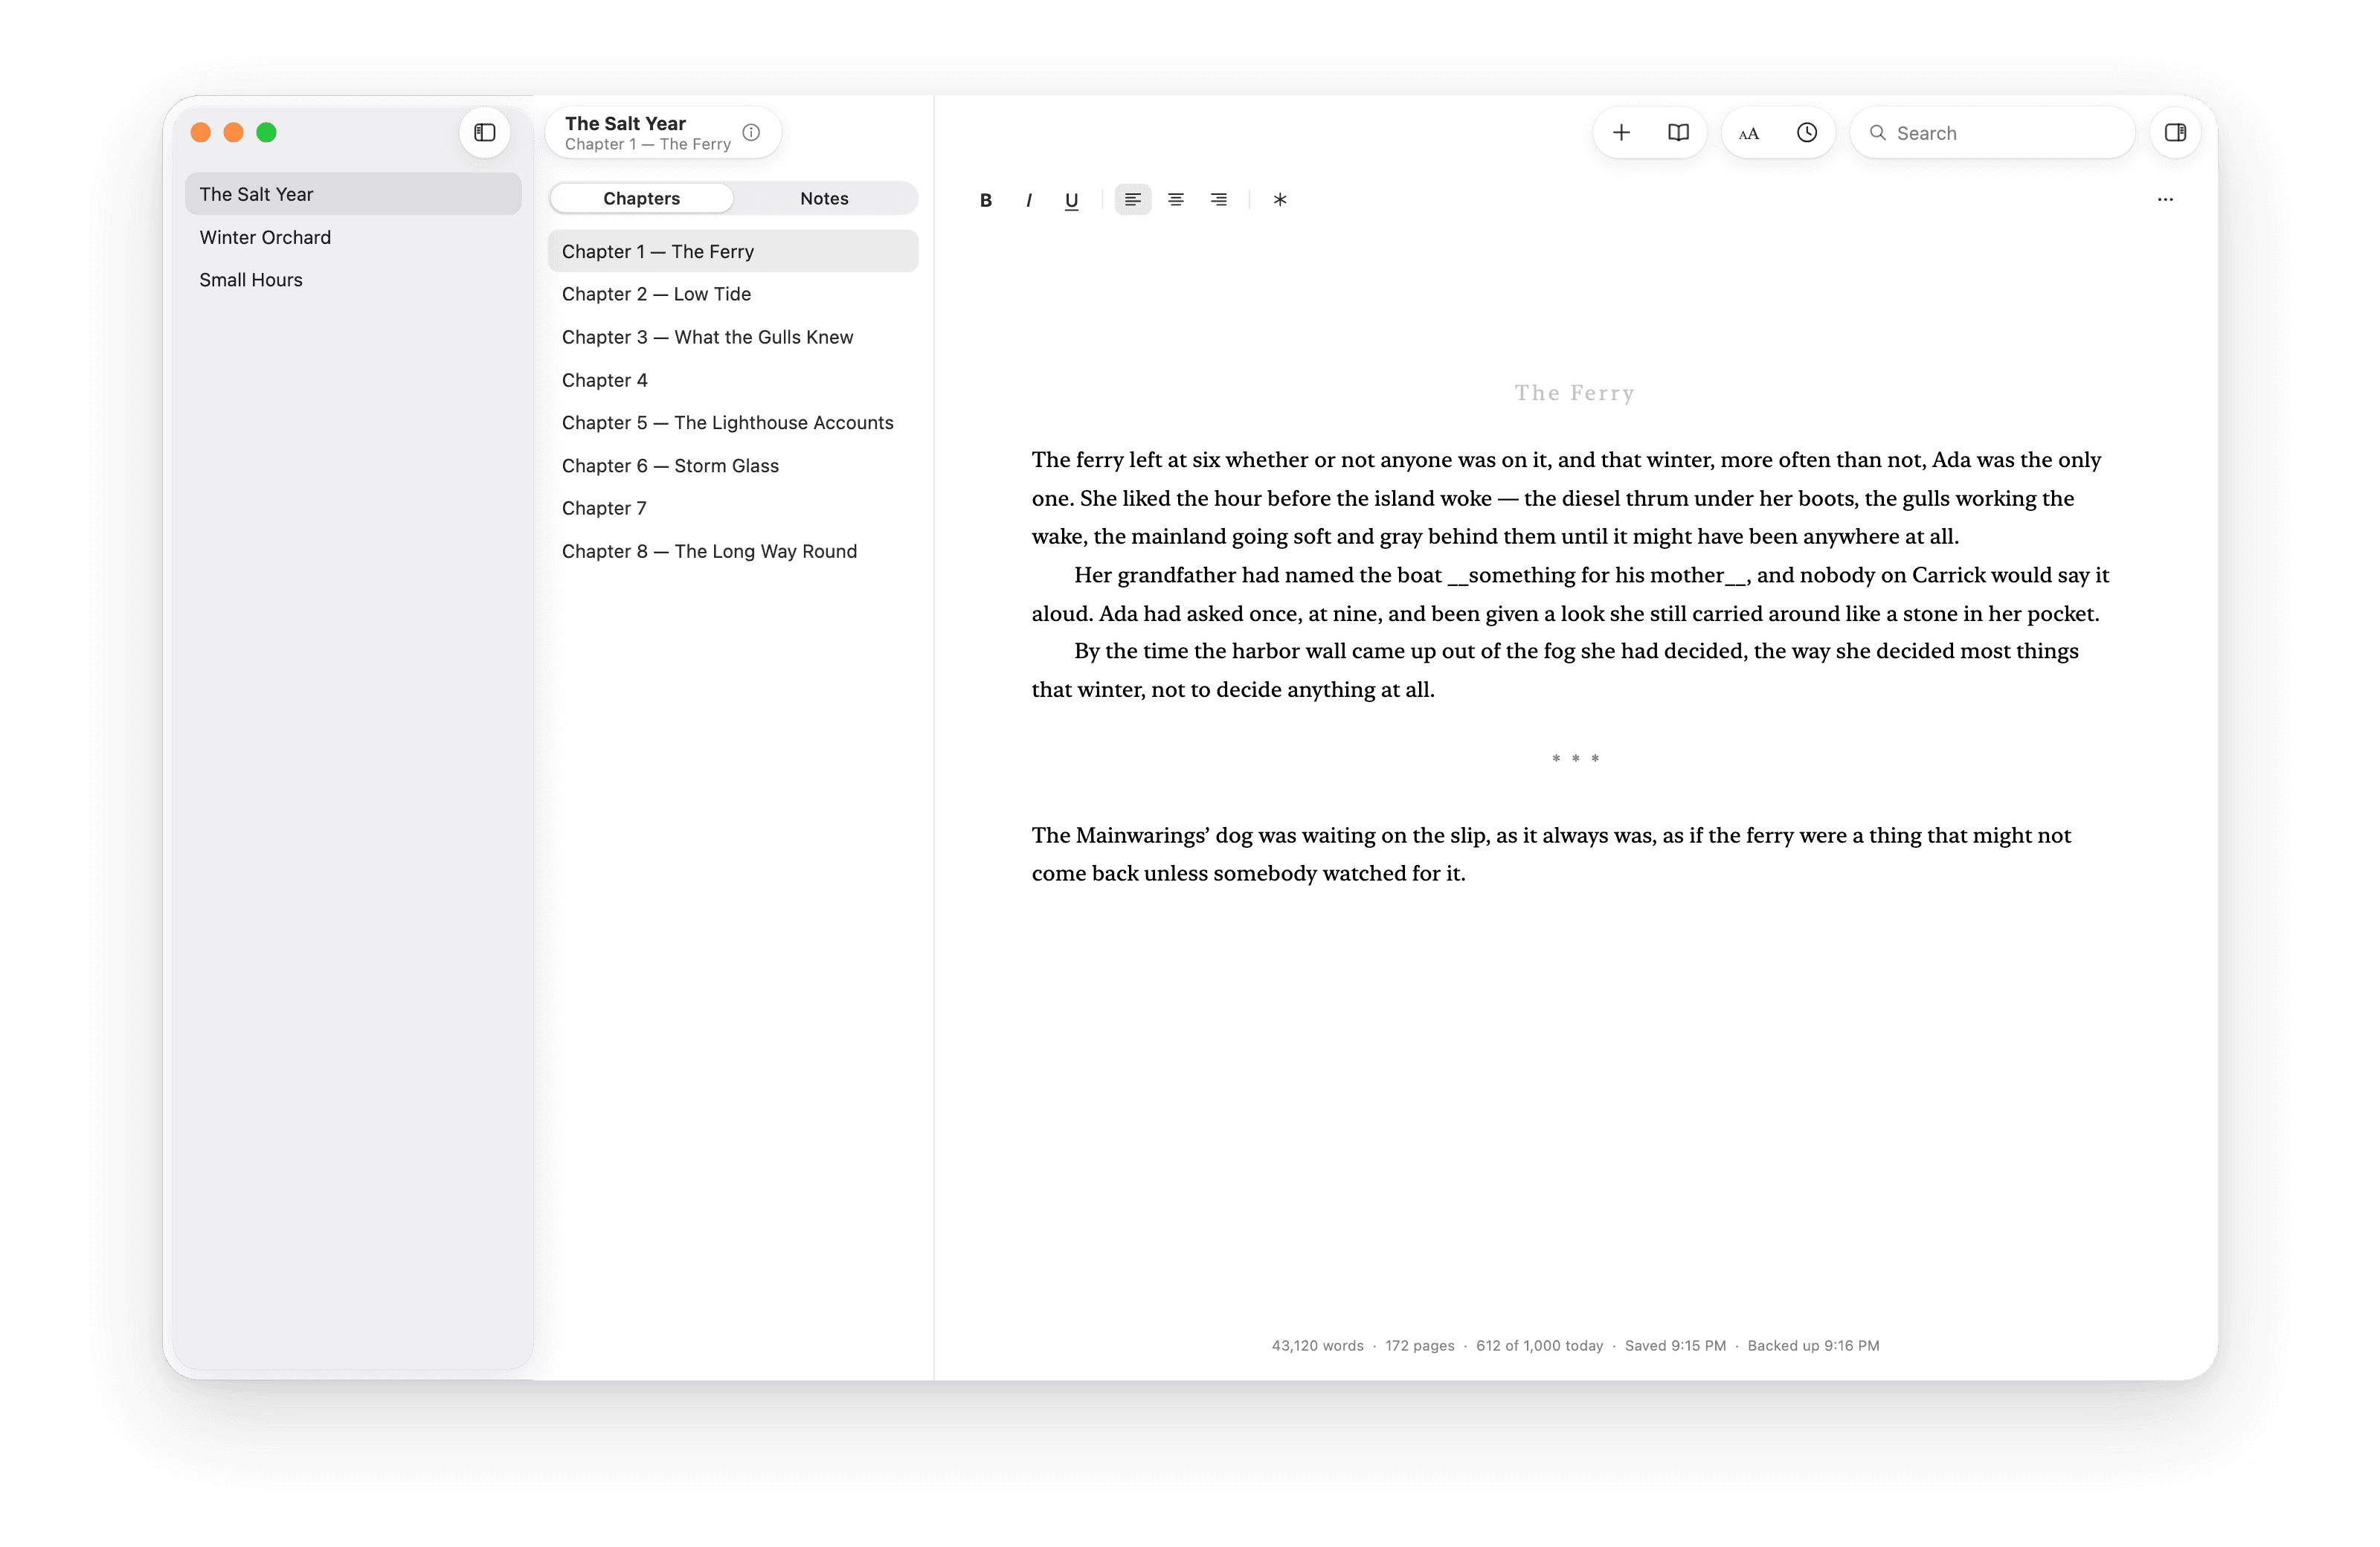Screen dimensions: 2380x1547
Task: Align text left
Action: pyautogui.click(x=1132, y=200)
